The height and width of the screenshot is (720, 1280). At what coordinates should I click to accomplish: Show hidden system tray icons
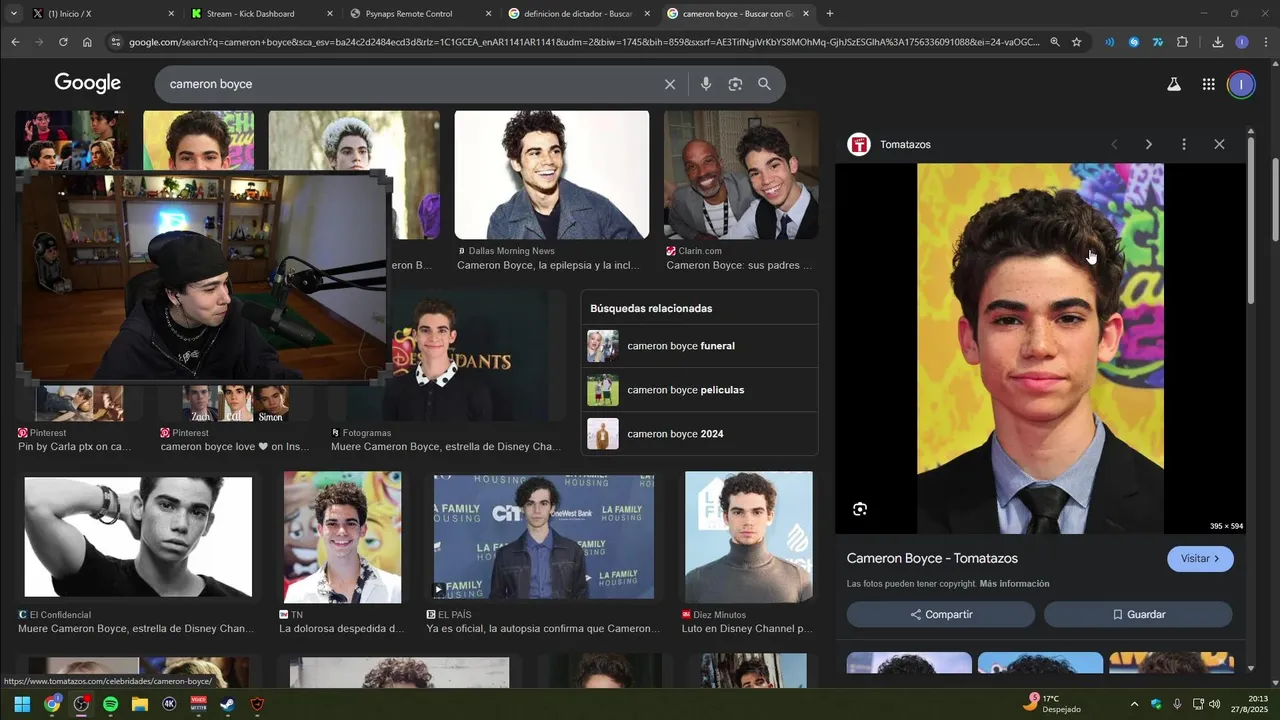click(1134, 704)
